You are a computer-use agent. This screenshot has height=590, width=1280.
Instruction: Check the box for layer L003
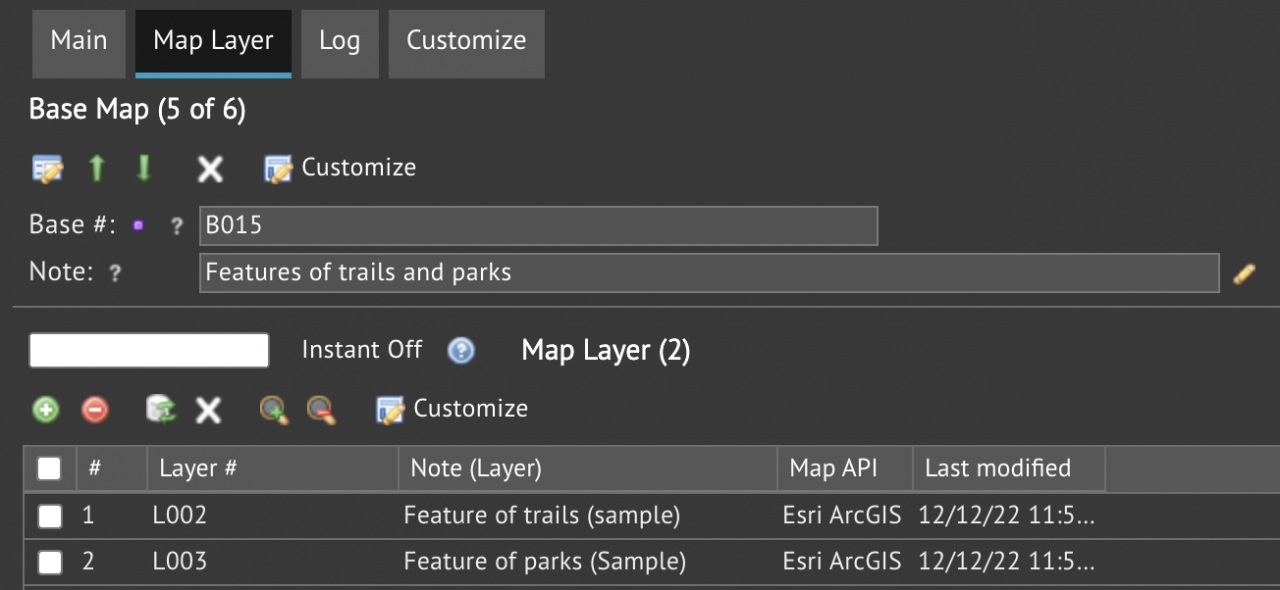(49, 563)
